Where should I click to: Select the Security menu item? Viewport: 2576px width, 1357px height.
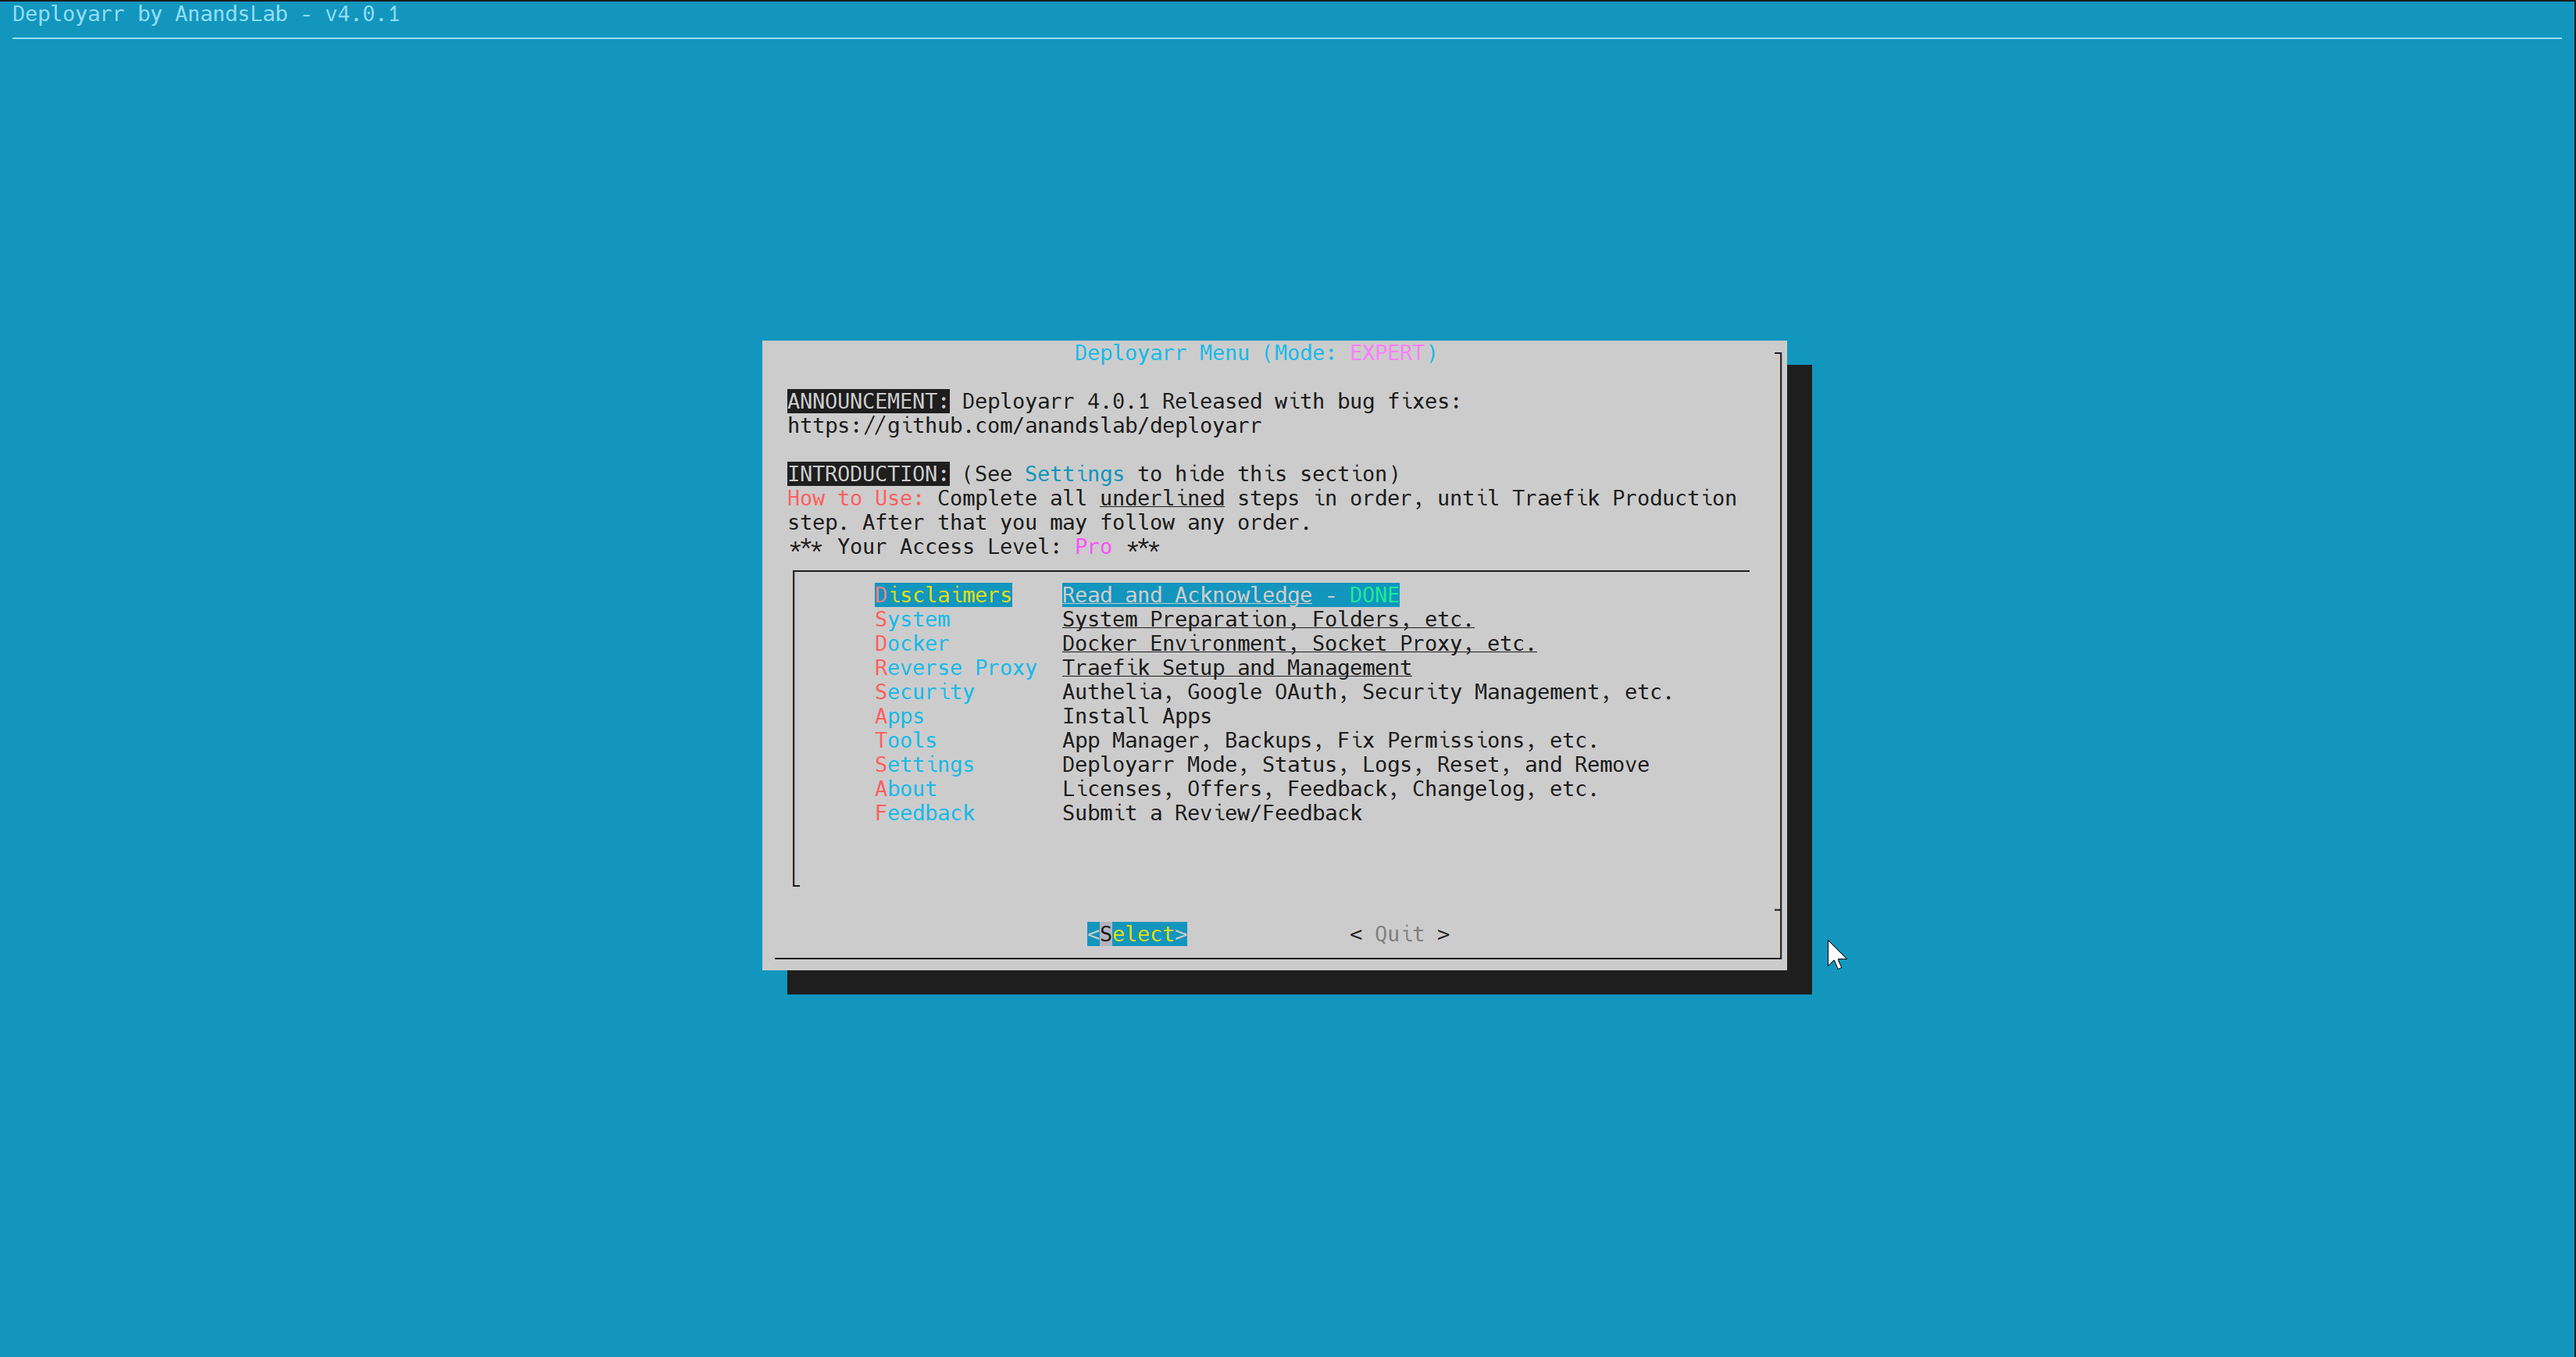pos(923,692)
